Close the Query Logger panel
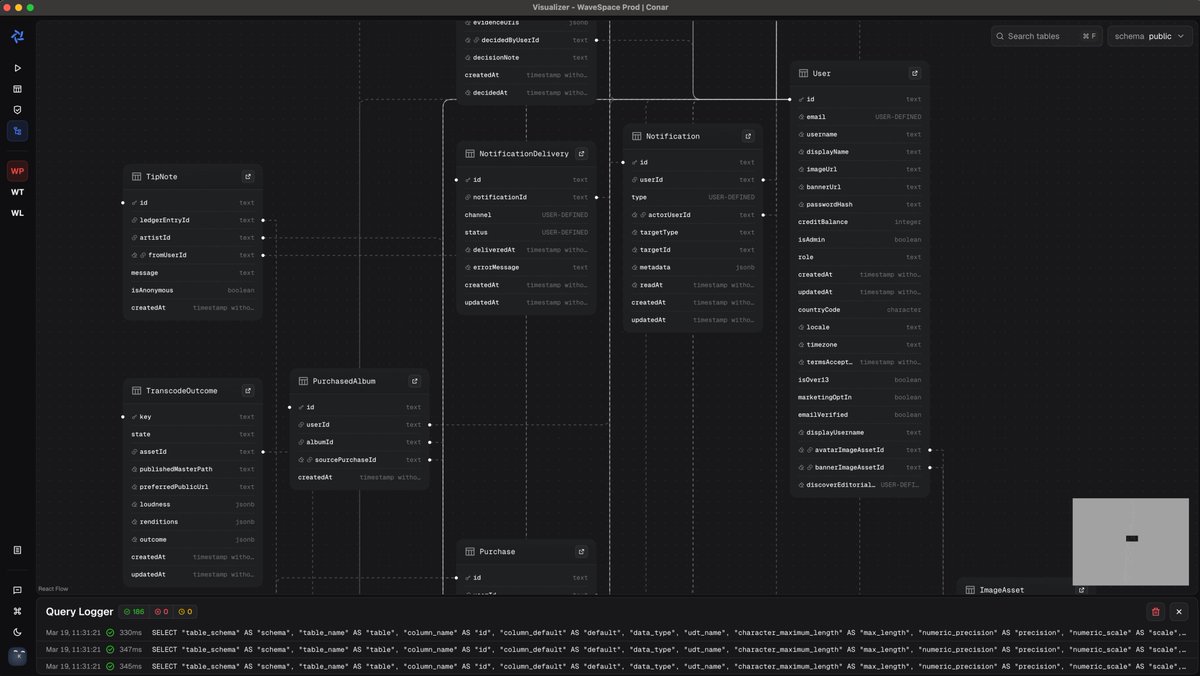Screen dimensions: 1200x676 coord(1179,611)
